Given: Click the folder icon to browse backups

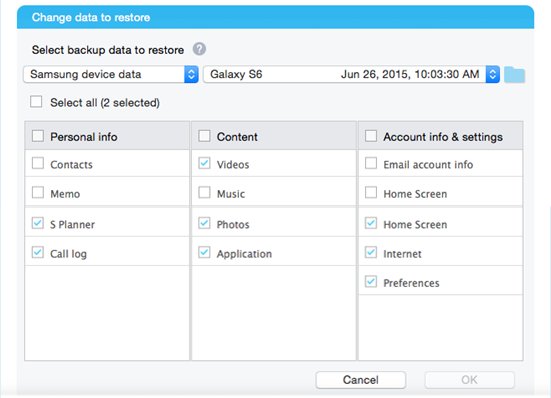Looking at the screenshot, I should (514, 74).
